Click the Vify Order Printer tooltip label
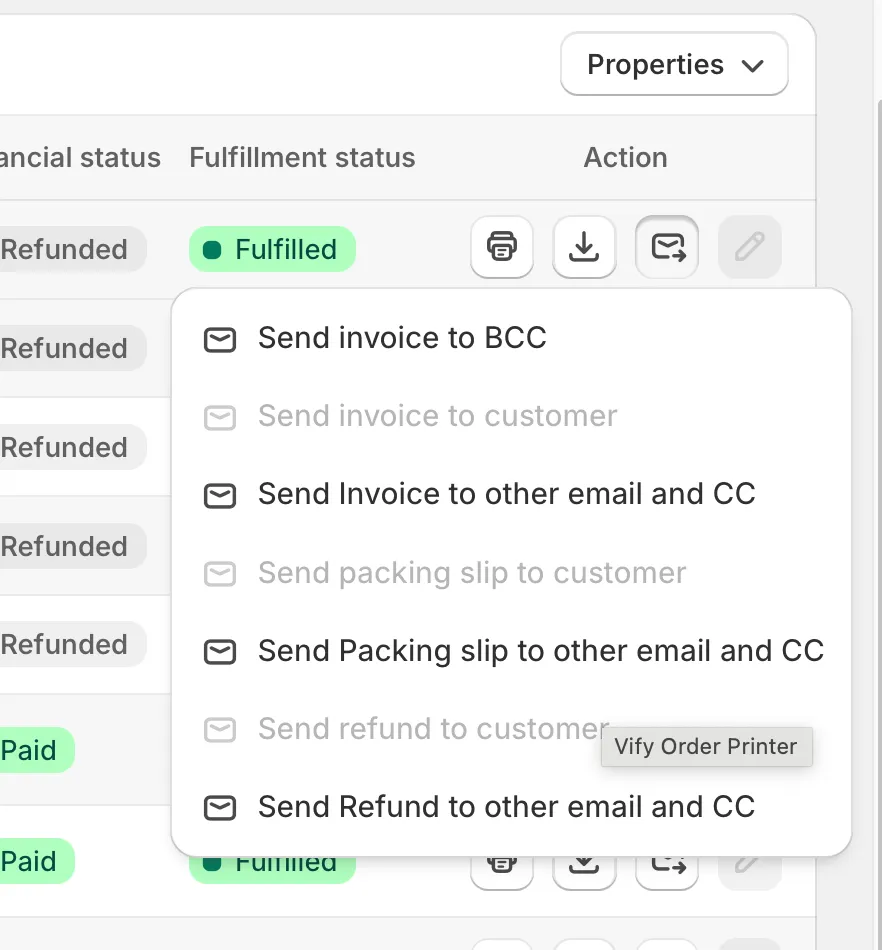Screen dimensions: 882x950 tap(706, 746)
